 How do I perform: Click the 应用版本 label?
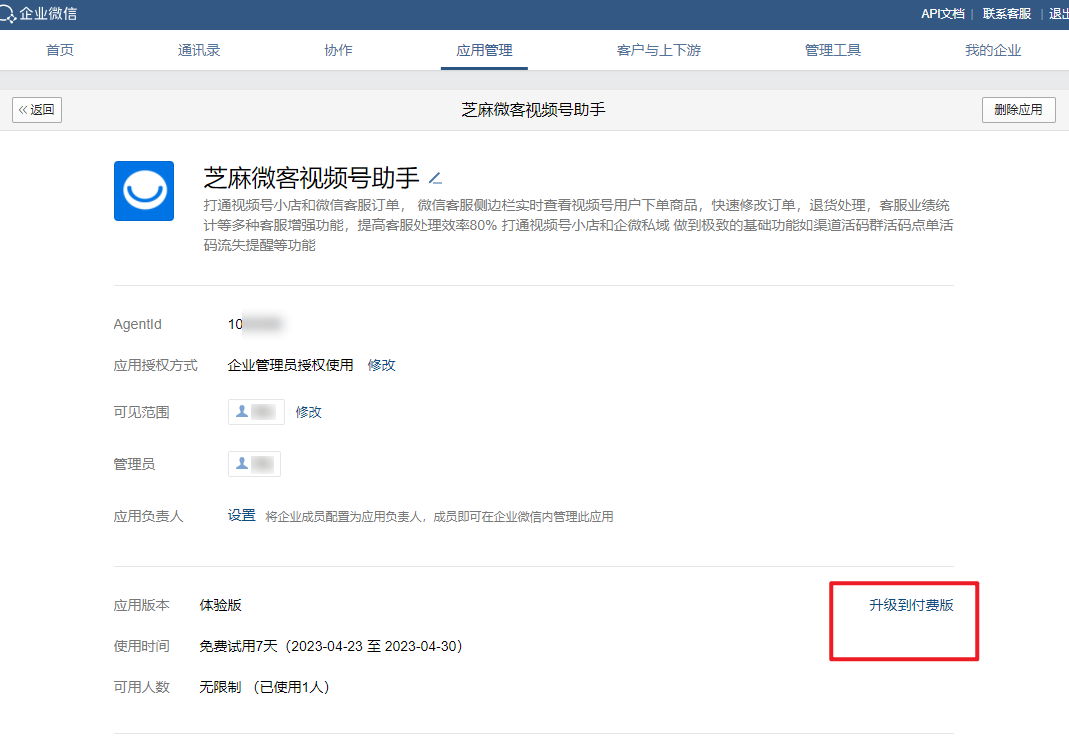tap(142, 605)
